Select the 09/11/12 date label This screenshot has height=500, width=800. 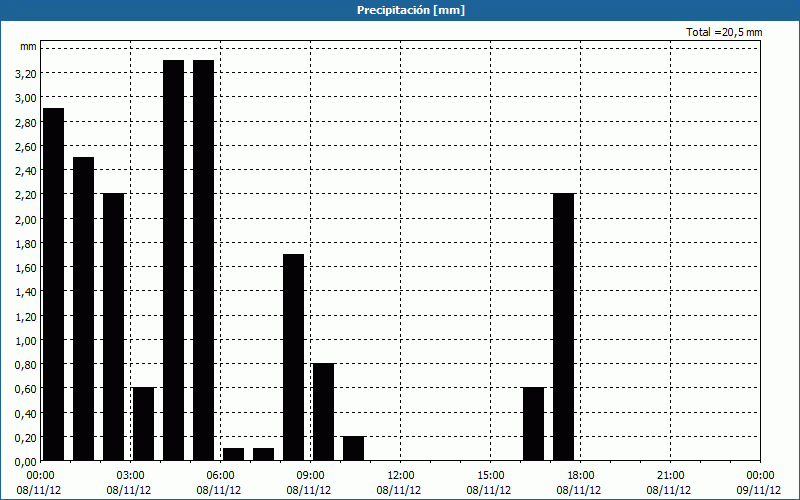tap(759, 490)
